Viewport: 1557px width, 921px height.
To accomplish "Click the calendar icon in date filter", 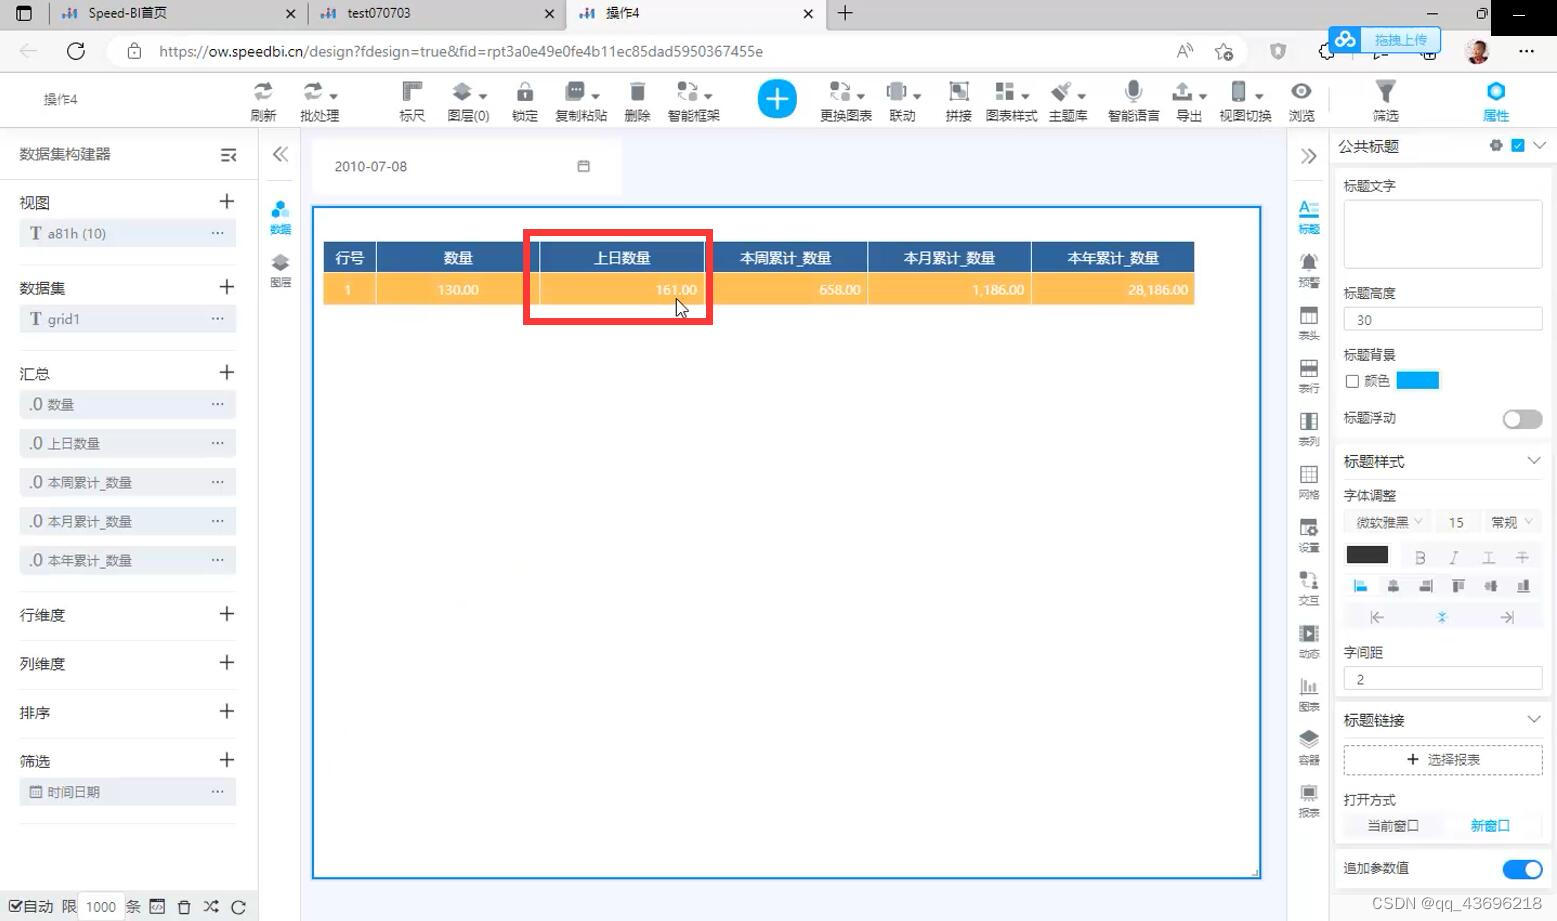I will 583,166.
